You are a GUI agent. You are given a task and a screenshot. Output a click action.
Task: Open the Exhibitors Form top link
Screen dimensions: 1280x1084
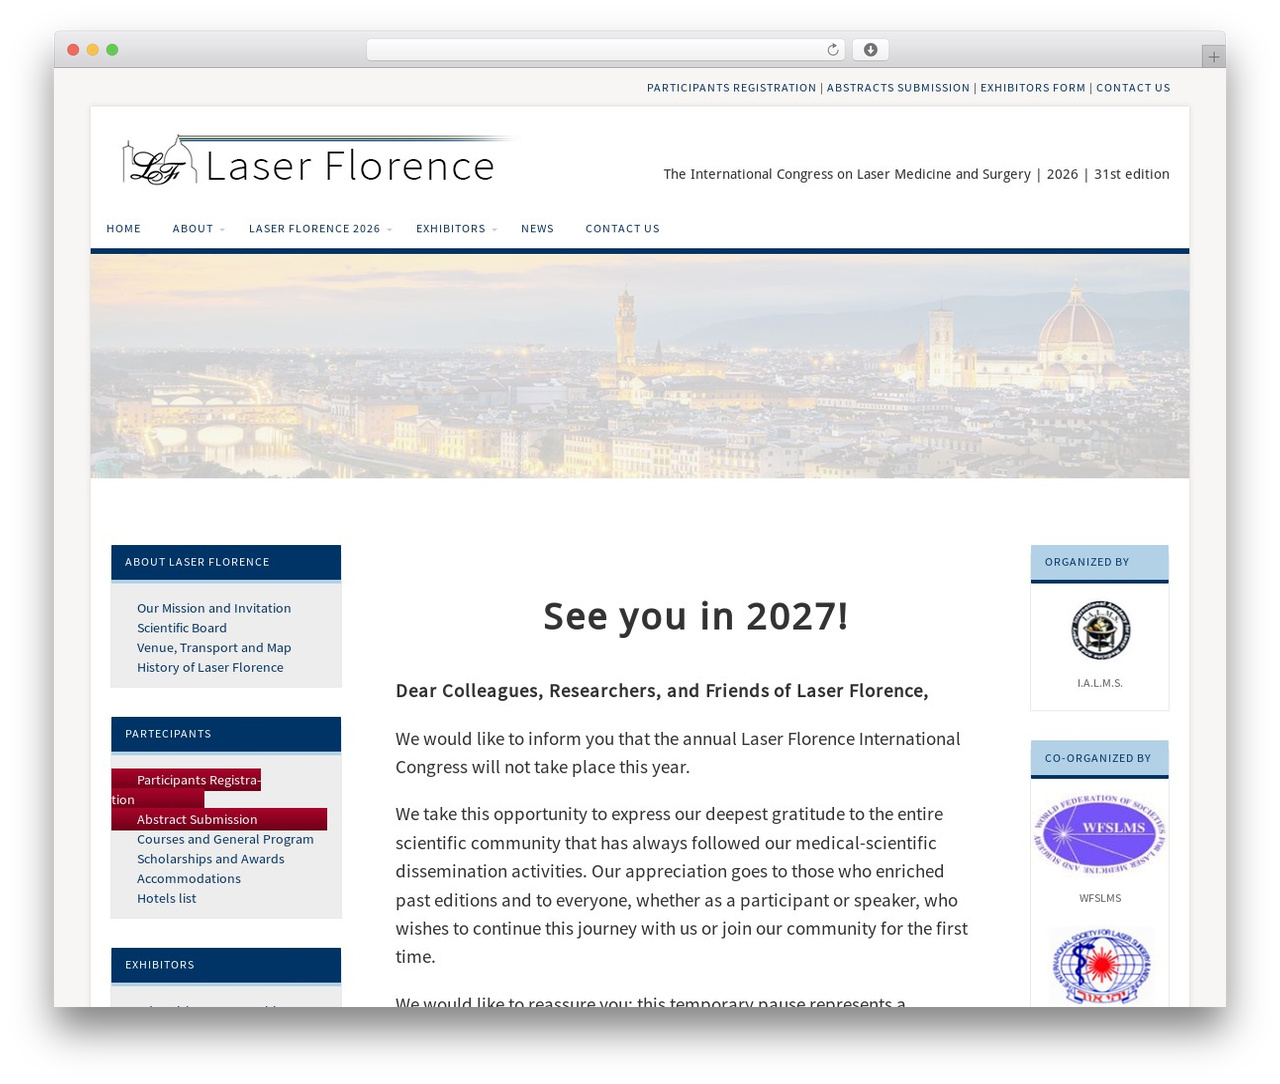point(1033,88)
